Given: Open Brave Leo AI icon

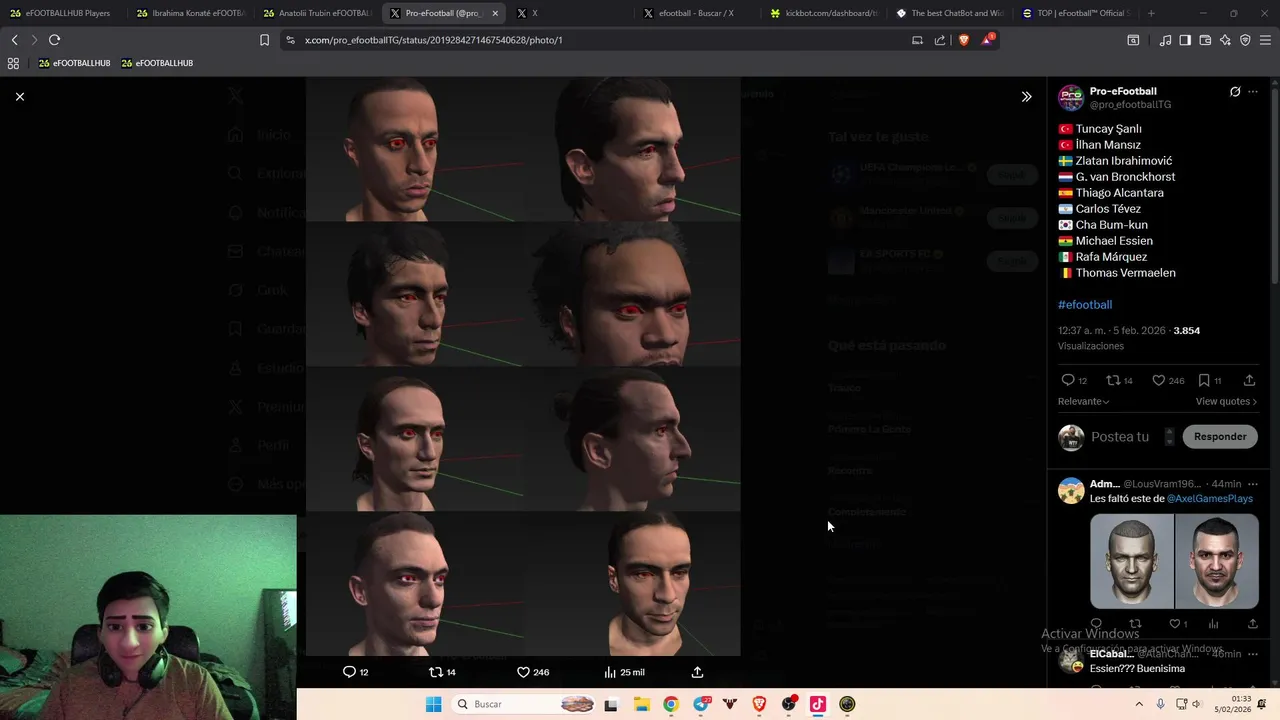Looking at the screenshot, I should pos(1225,40).
